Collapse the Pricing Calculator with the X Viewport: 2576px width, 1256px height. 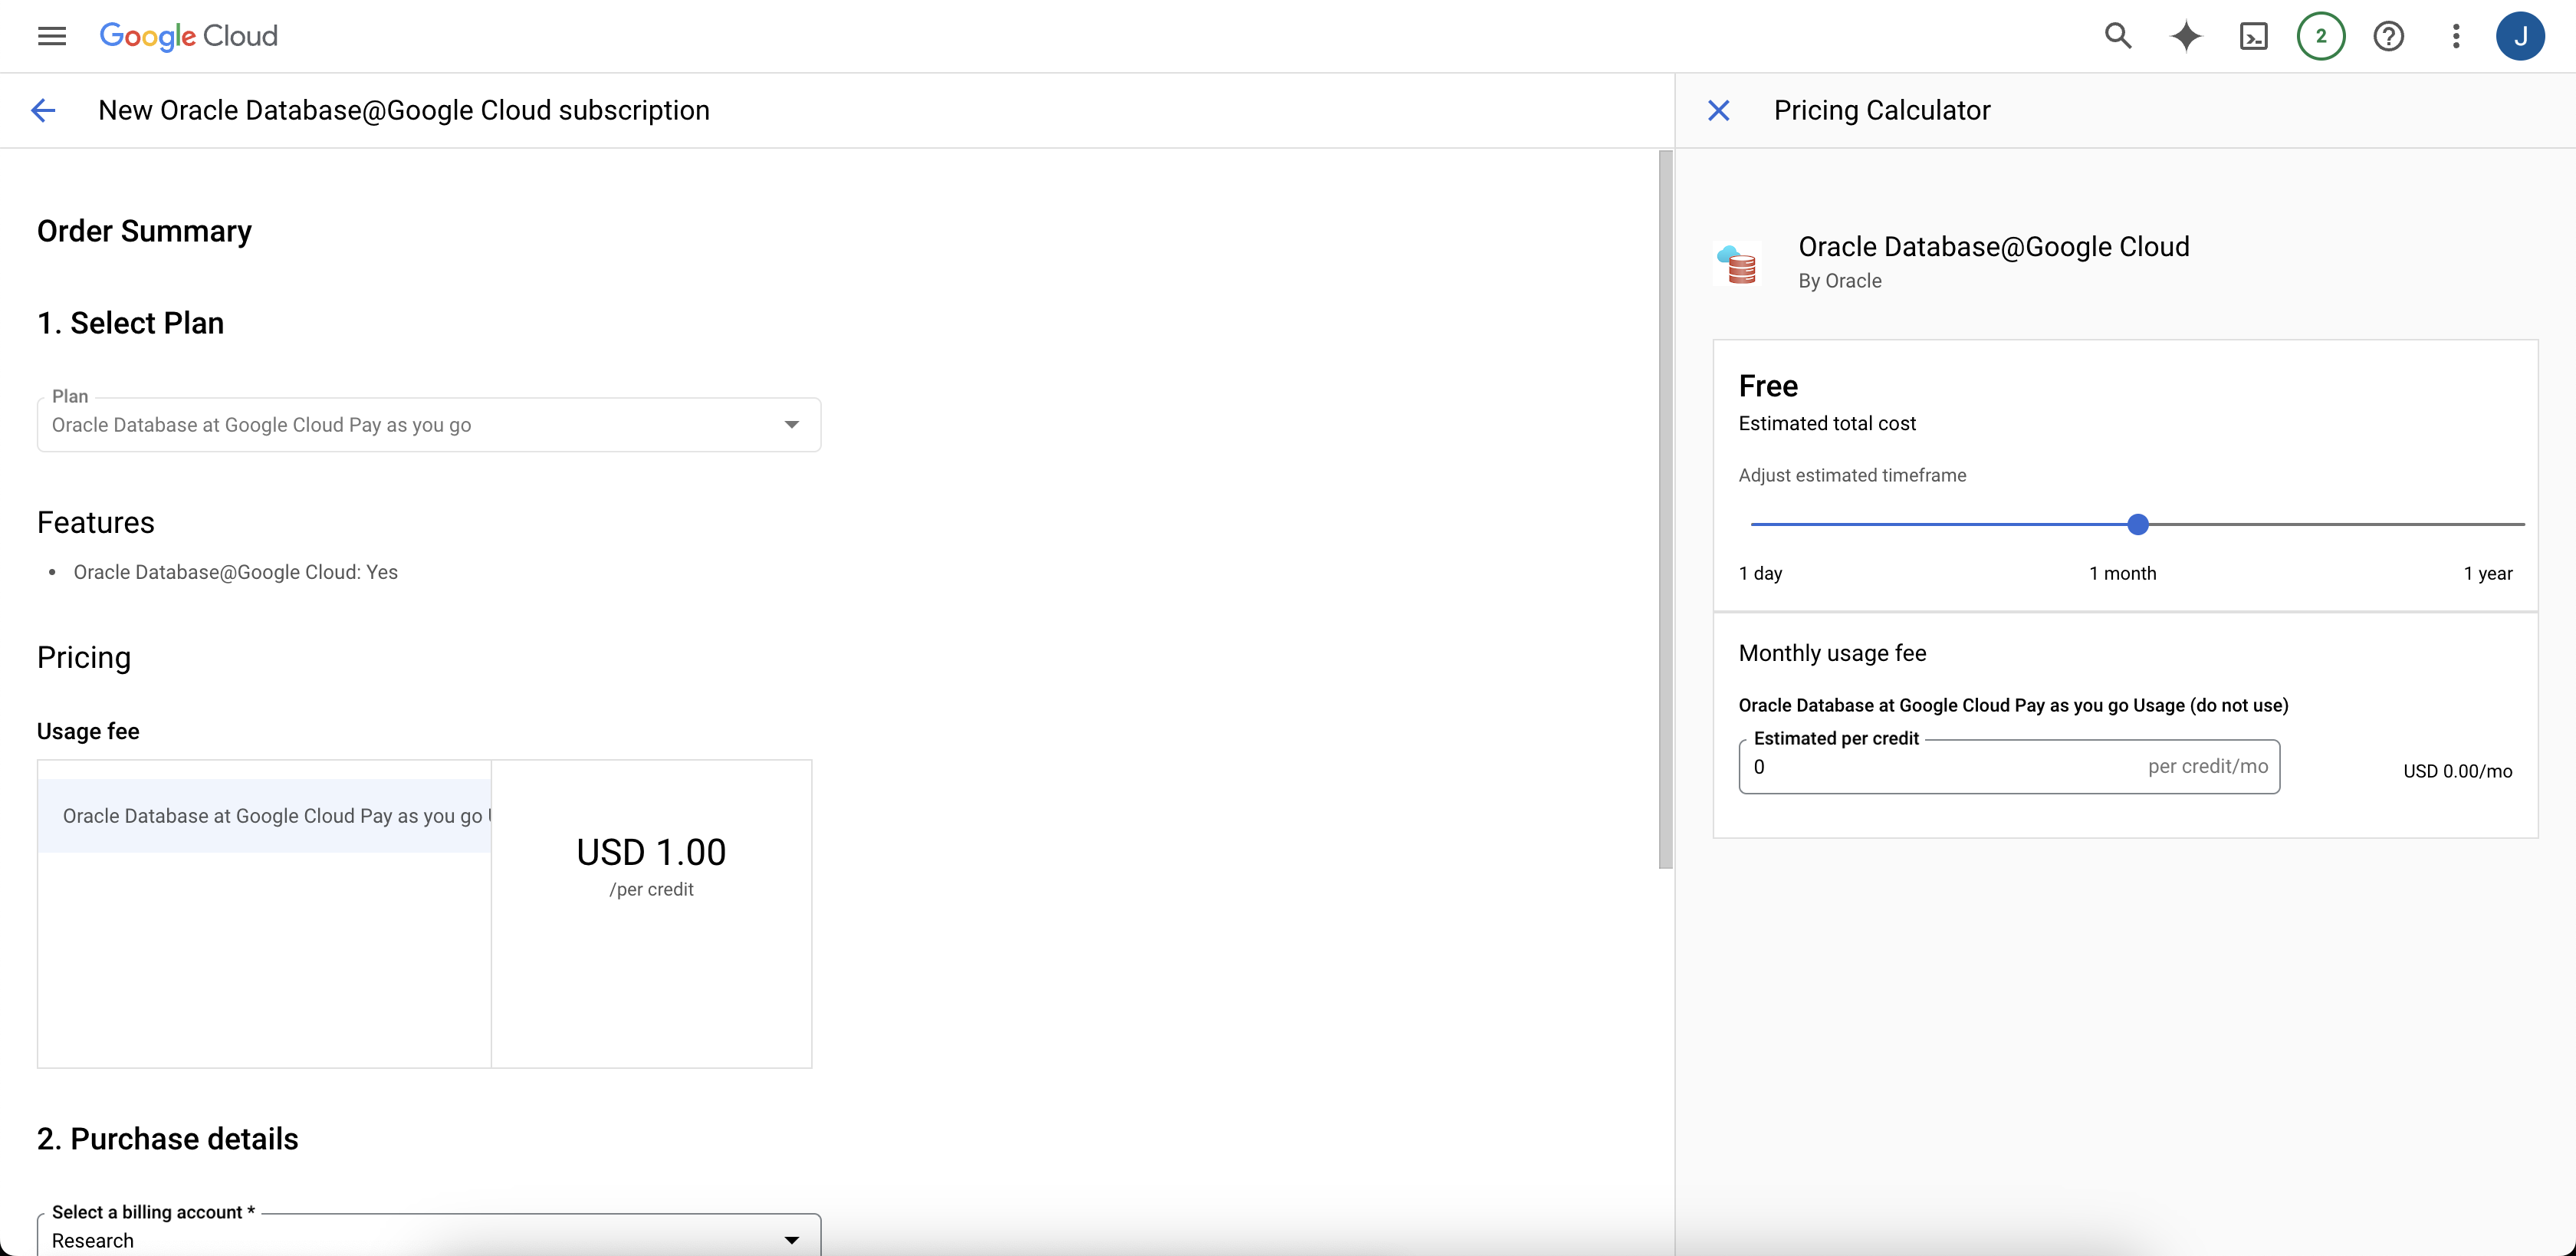coord(1718,110)
